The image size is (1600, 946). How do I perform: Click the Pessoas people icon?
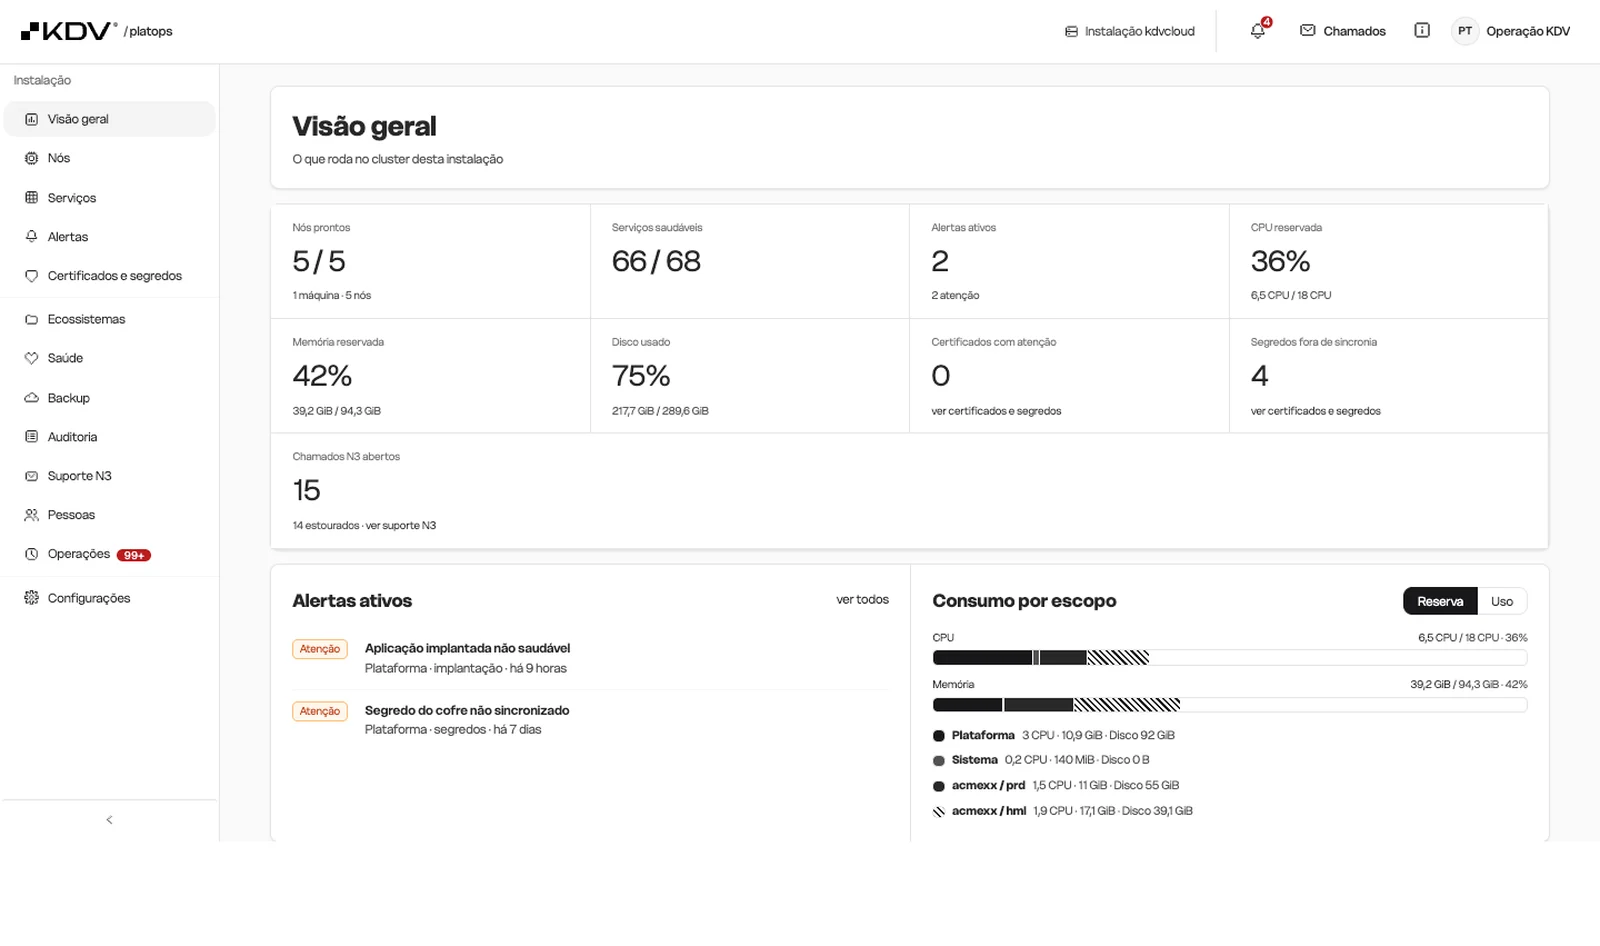point(31,515)
